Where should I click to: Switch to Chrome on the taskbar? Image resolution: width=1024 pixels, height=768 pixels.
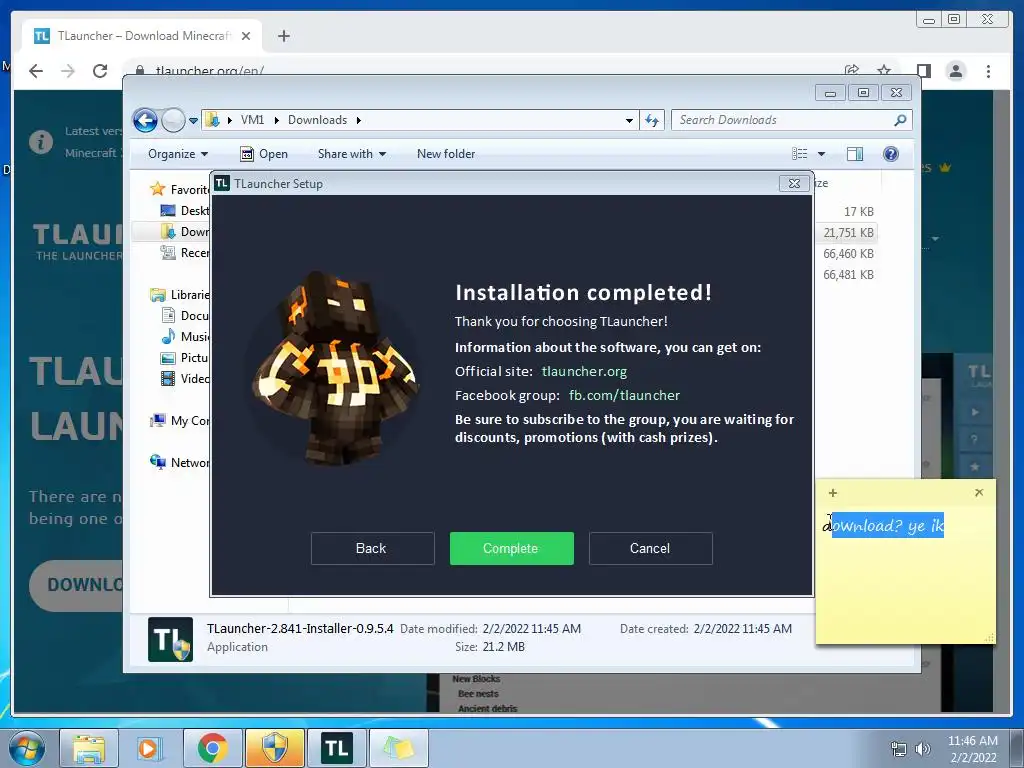coord(212,748)
